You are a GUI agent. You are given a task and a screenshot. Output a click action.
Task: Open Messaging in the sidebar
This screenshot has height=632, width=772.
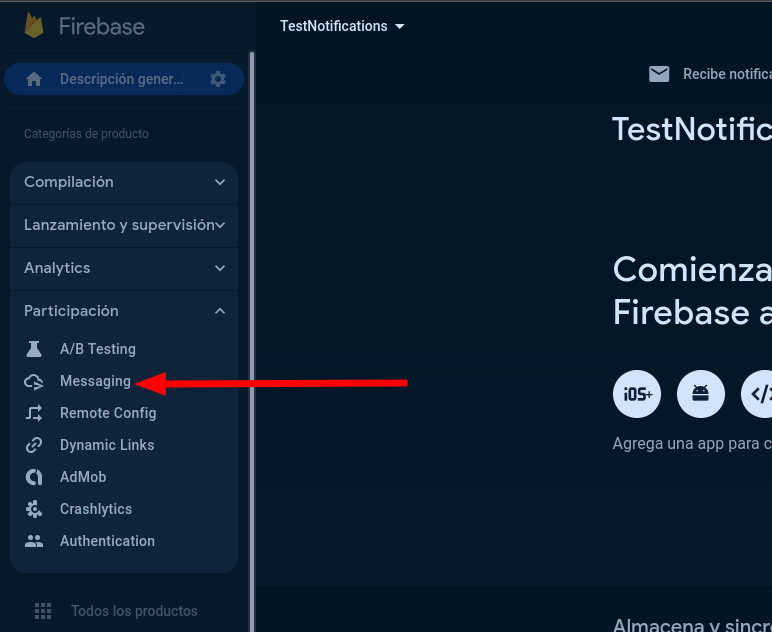(95, 381)
